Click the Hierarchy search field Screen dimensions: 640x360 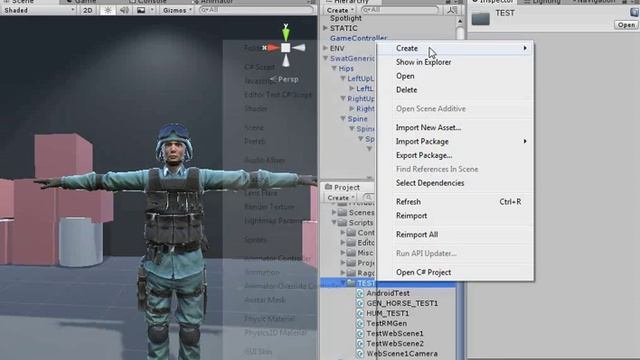click(x=400, y=10)
